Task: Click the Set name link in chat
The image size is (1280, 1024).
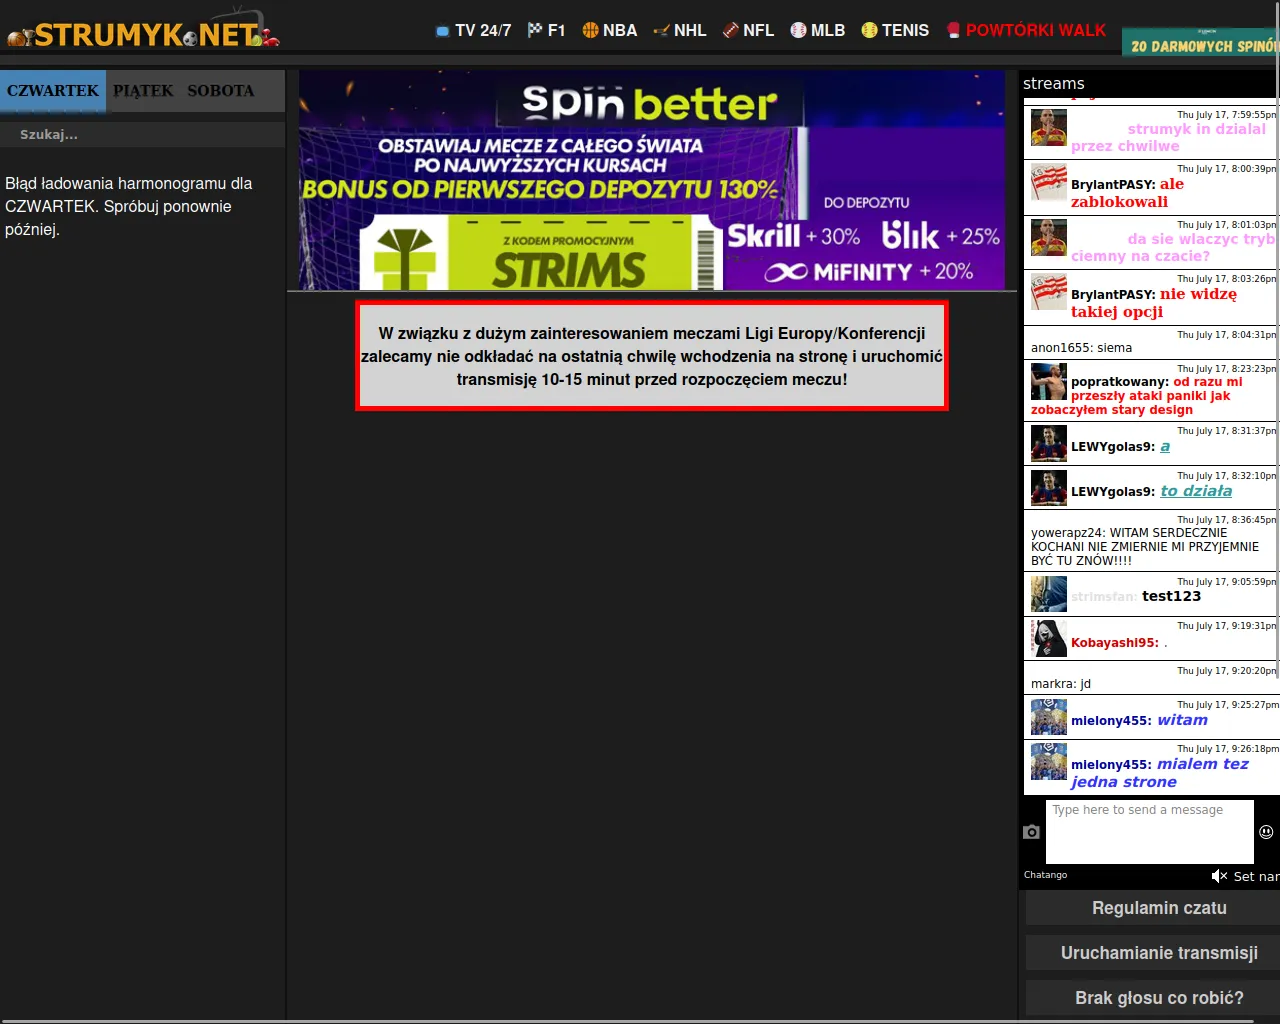Action: 1256,877
